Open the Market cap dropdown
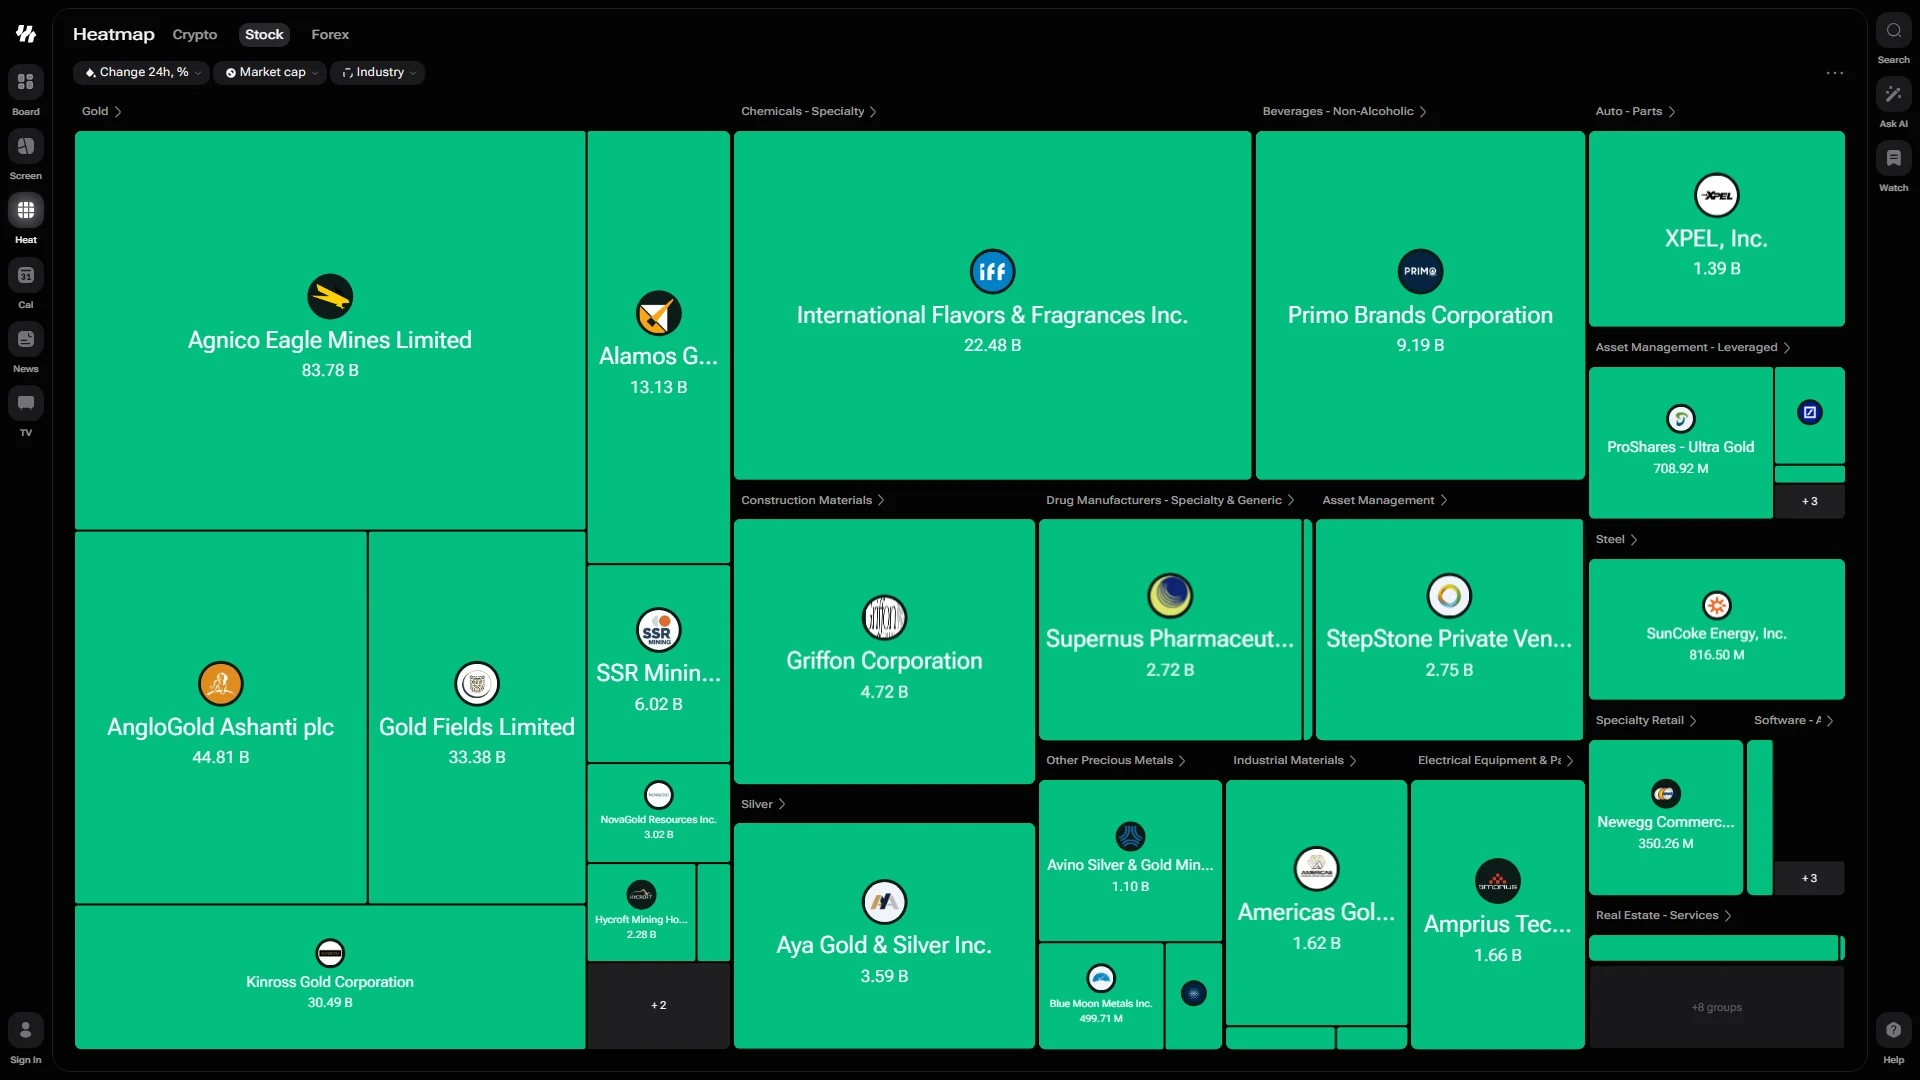Image resolution: width=1920 pixels, height=1080 pixels. (x=270, y=73)
